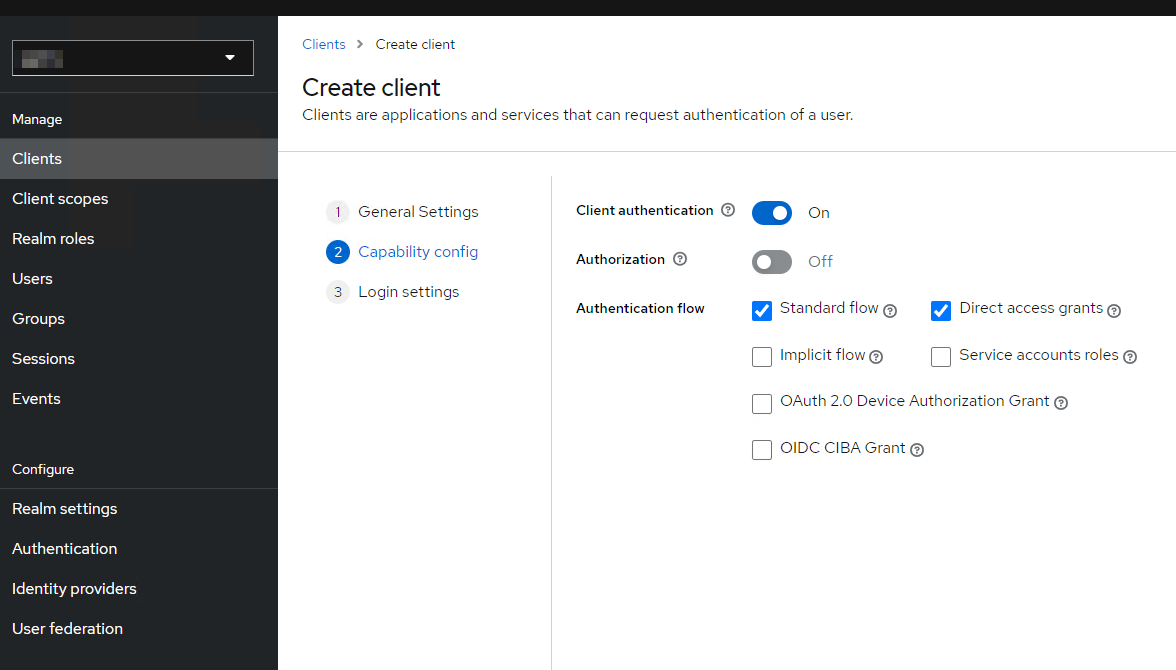1176x670 pixels.
Task: Enable the Authorization toggle
Action: click(x=772, y=262)
